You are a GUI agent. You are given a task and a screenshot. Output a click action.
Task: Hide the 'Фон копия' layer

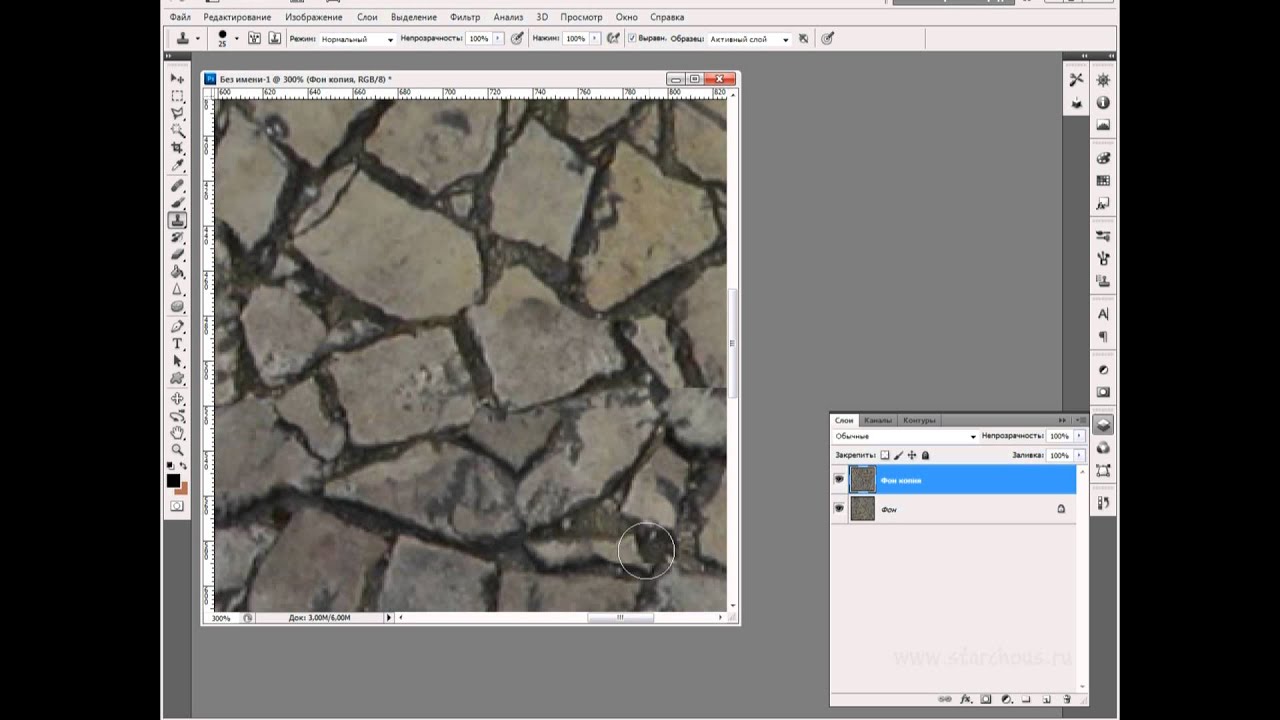[x=839, y=480]
